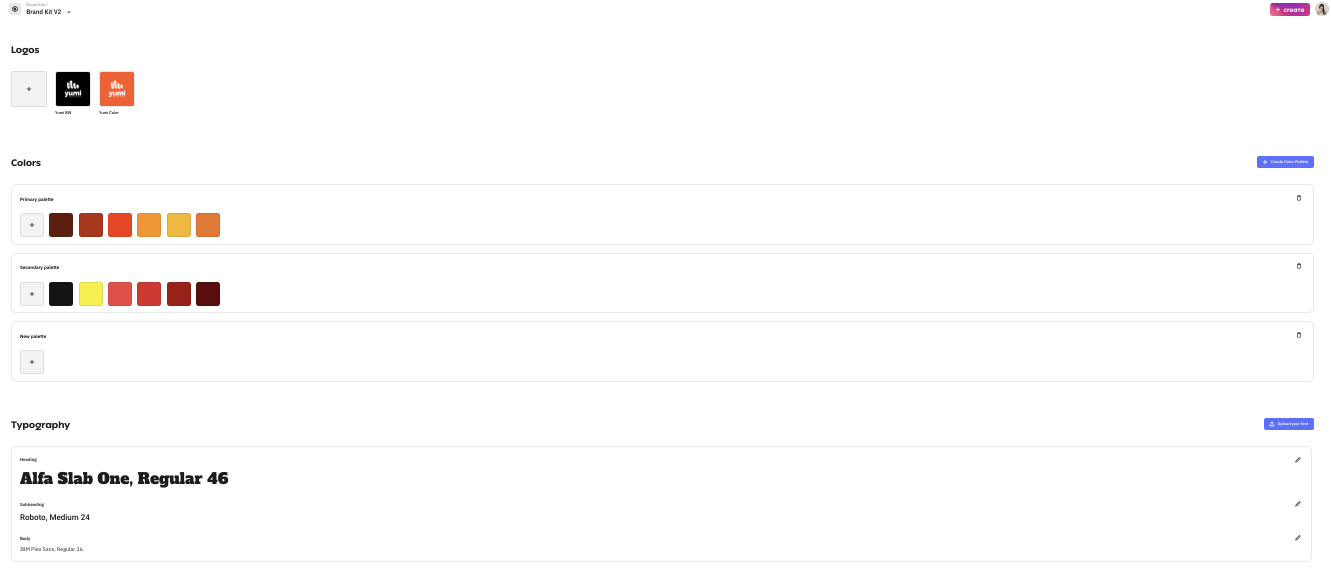Click the Create Color Palette button
1331x572 pixels.
[x=1285, y=161]
